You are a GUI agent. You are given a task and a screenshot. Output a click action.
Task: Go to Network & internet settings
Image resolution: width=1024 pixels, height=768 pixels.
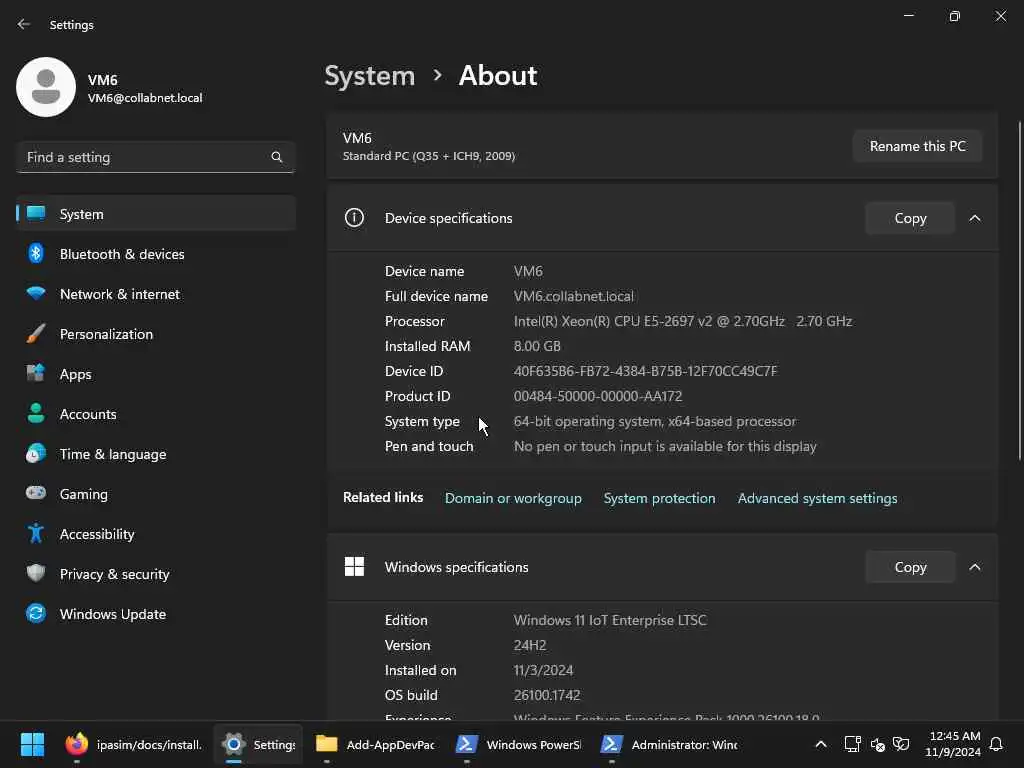point(156,293)
